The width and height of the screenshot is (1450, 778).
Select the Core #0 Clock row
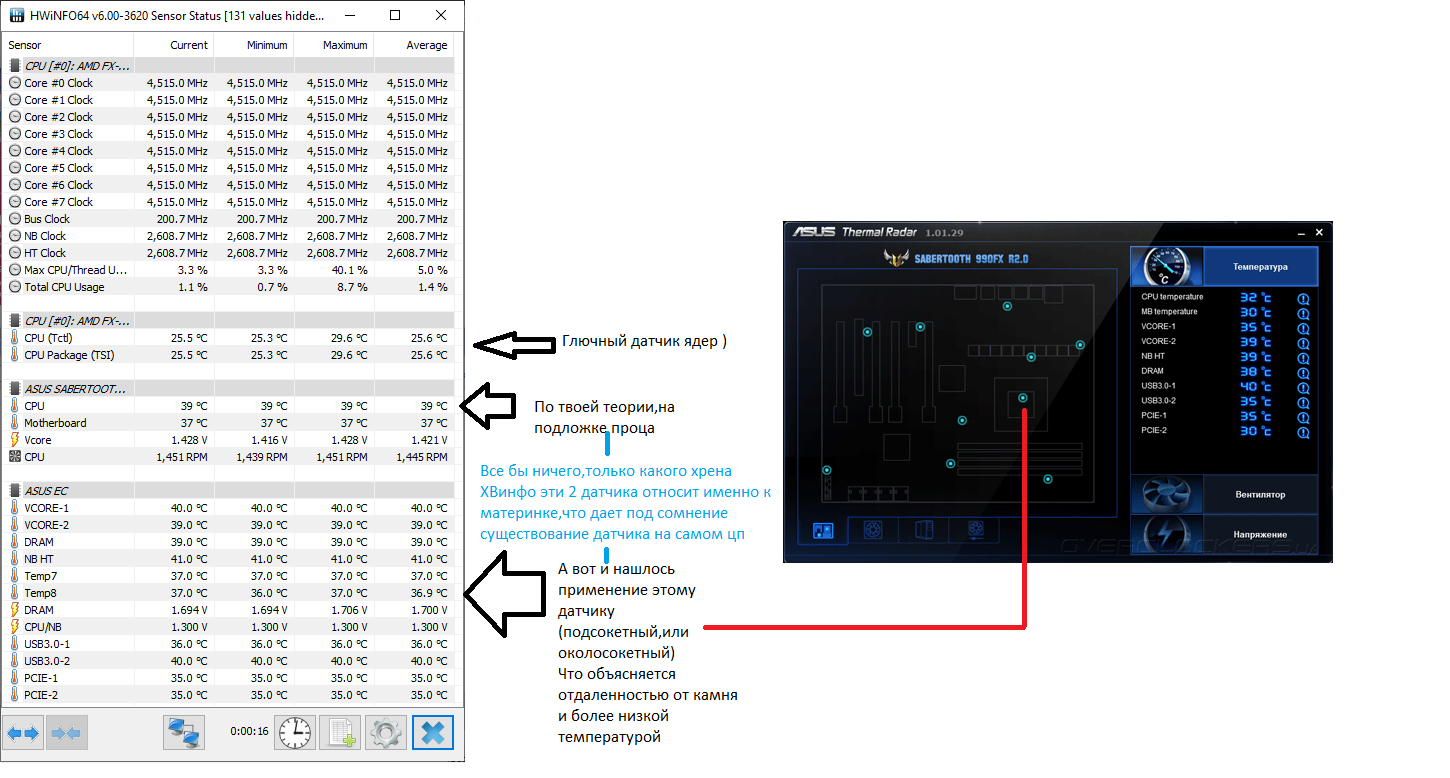click(x=229, y=83)
